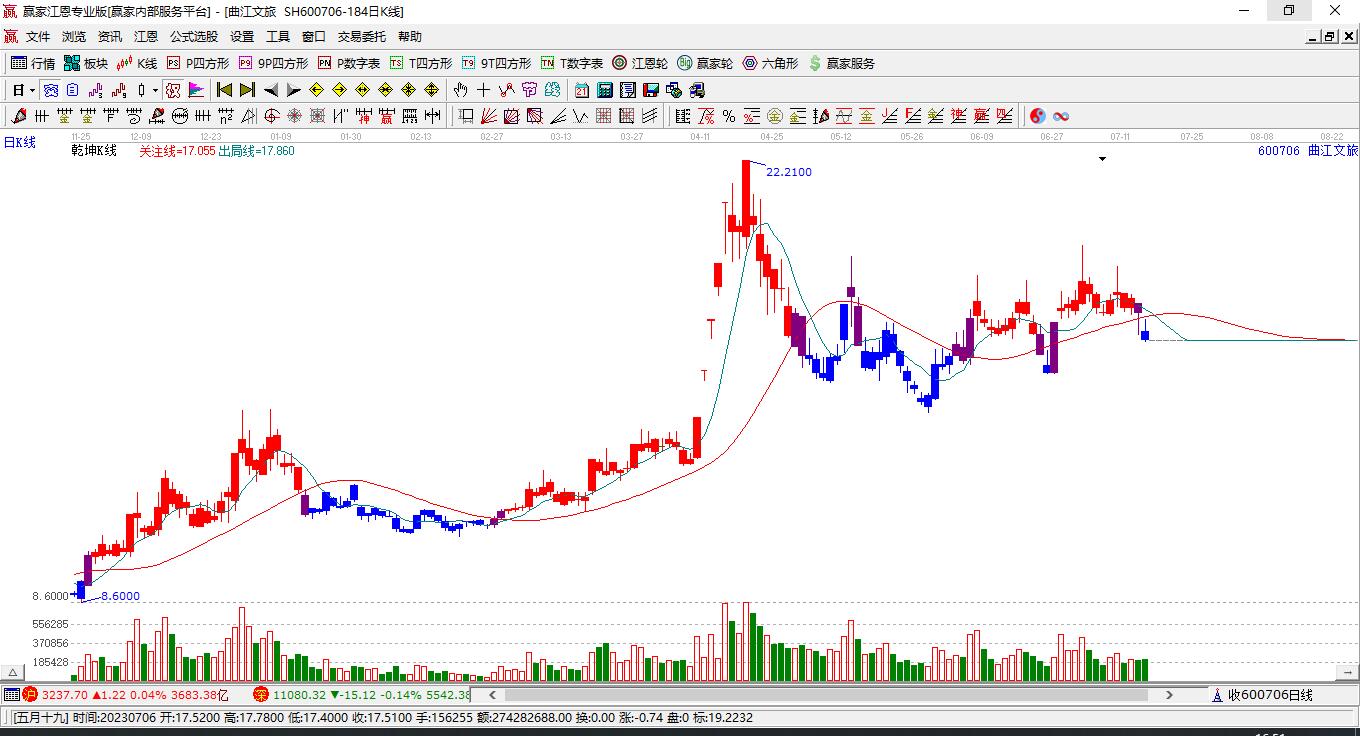Viewport: 1360px width, 736px height.
Task: Open the 江恩 menu
Action: point(146,37)
